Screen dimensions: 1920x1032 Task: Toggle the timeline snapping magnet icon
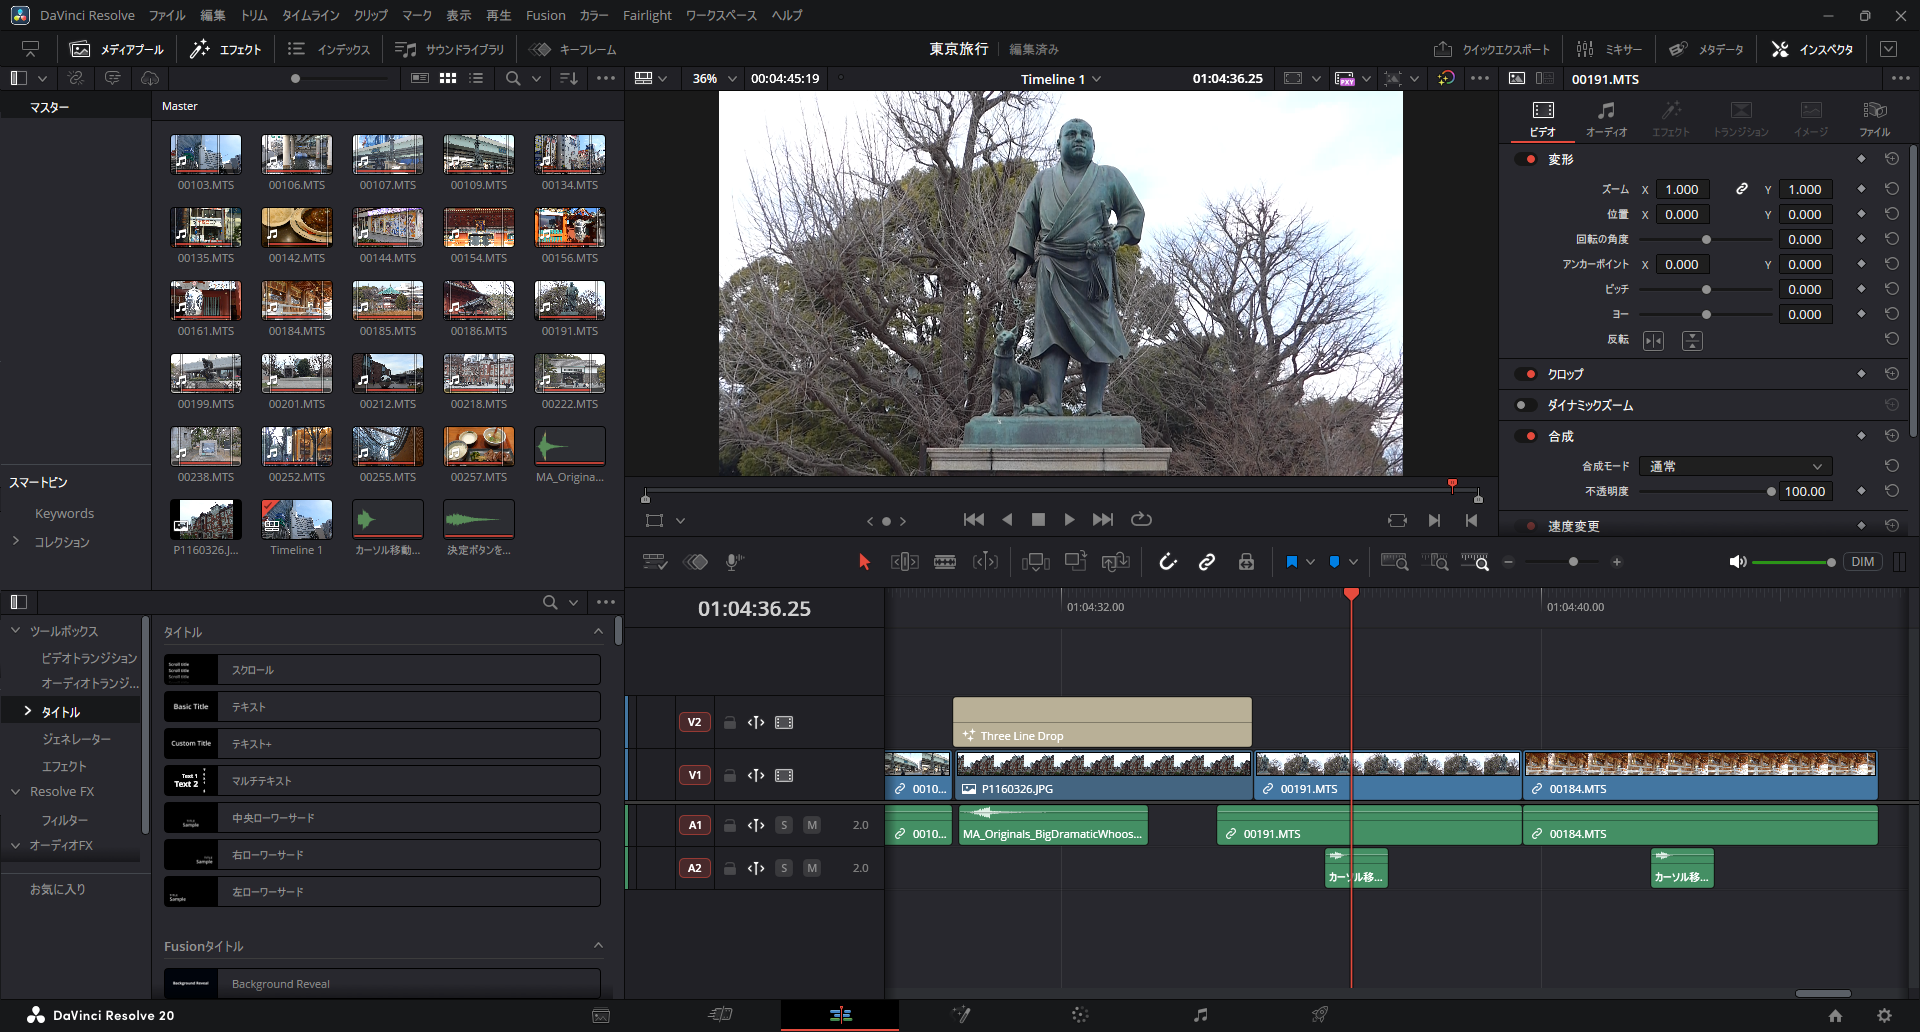pyautogui.click(x=1167, y=562)
